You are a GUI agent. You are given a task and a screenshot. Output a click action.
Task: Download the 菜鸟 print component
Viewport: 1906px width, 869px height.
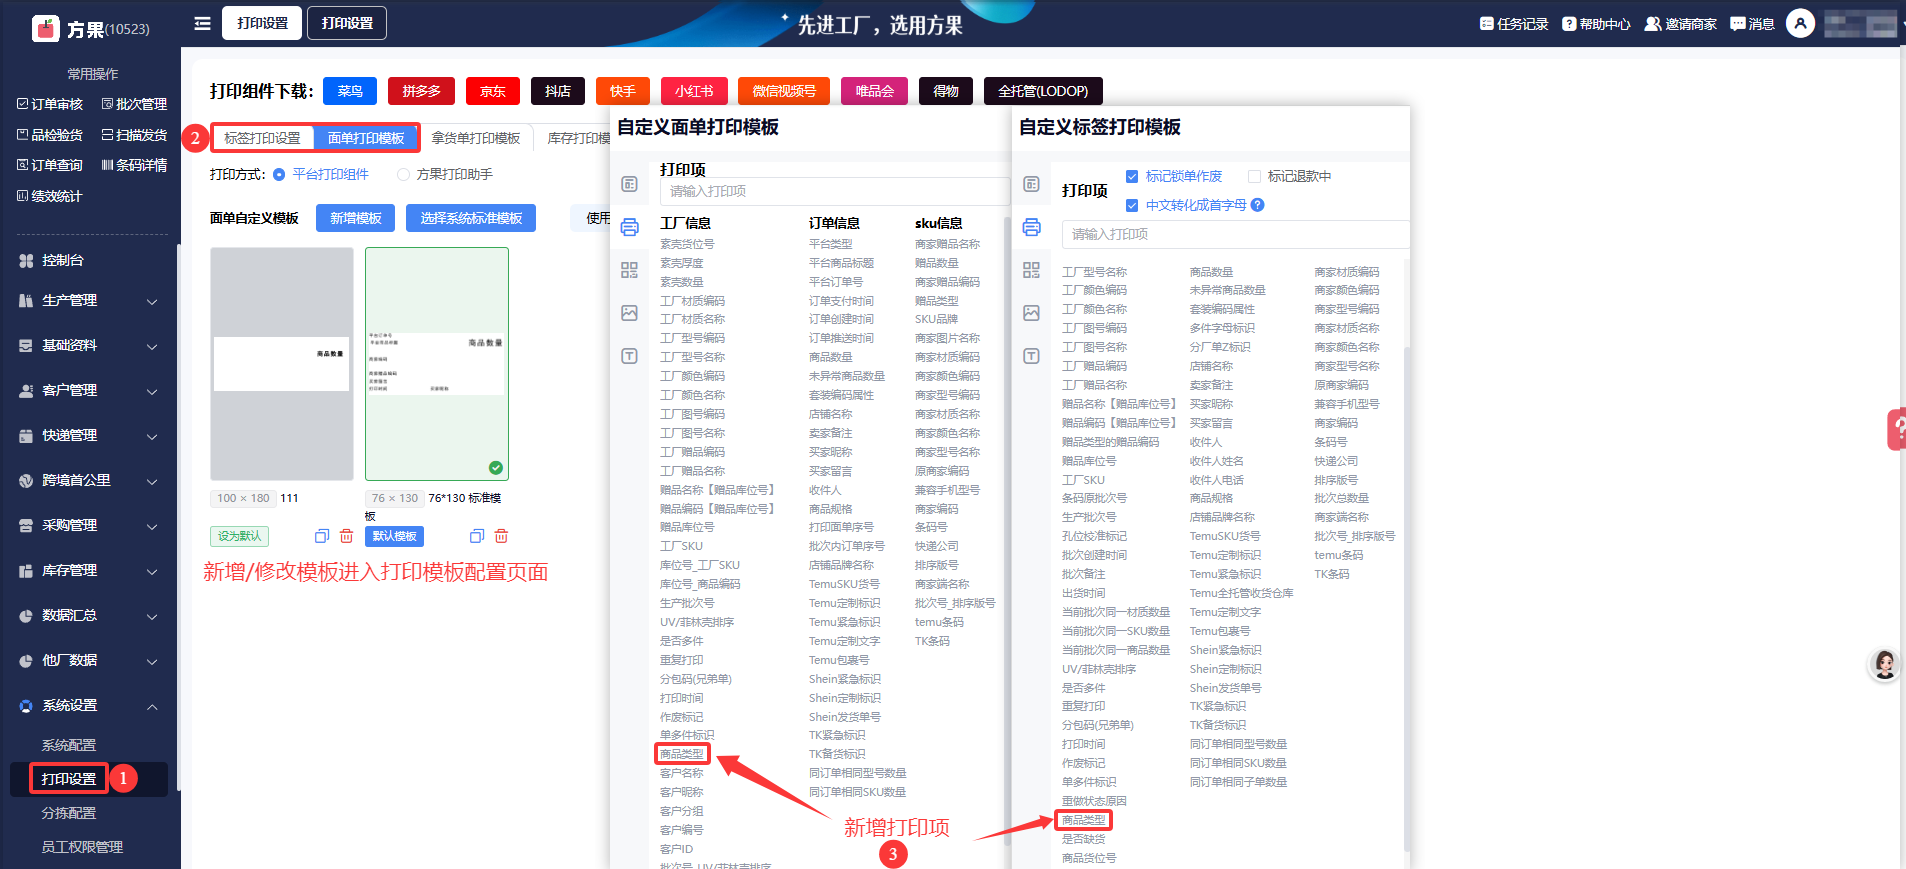click(x=350, y=91)
